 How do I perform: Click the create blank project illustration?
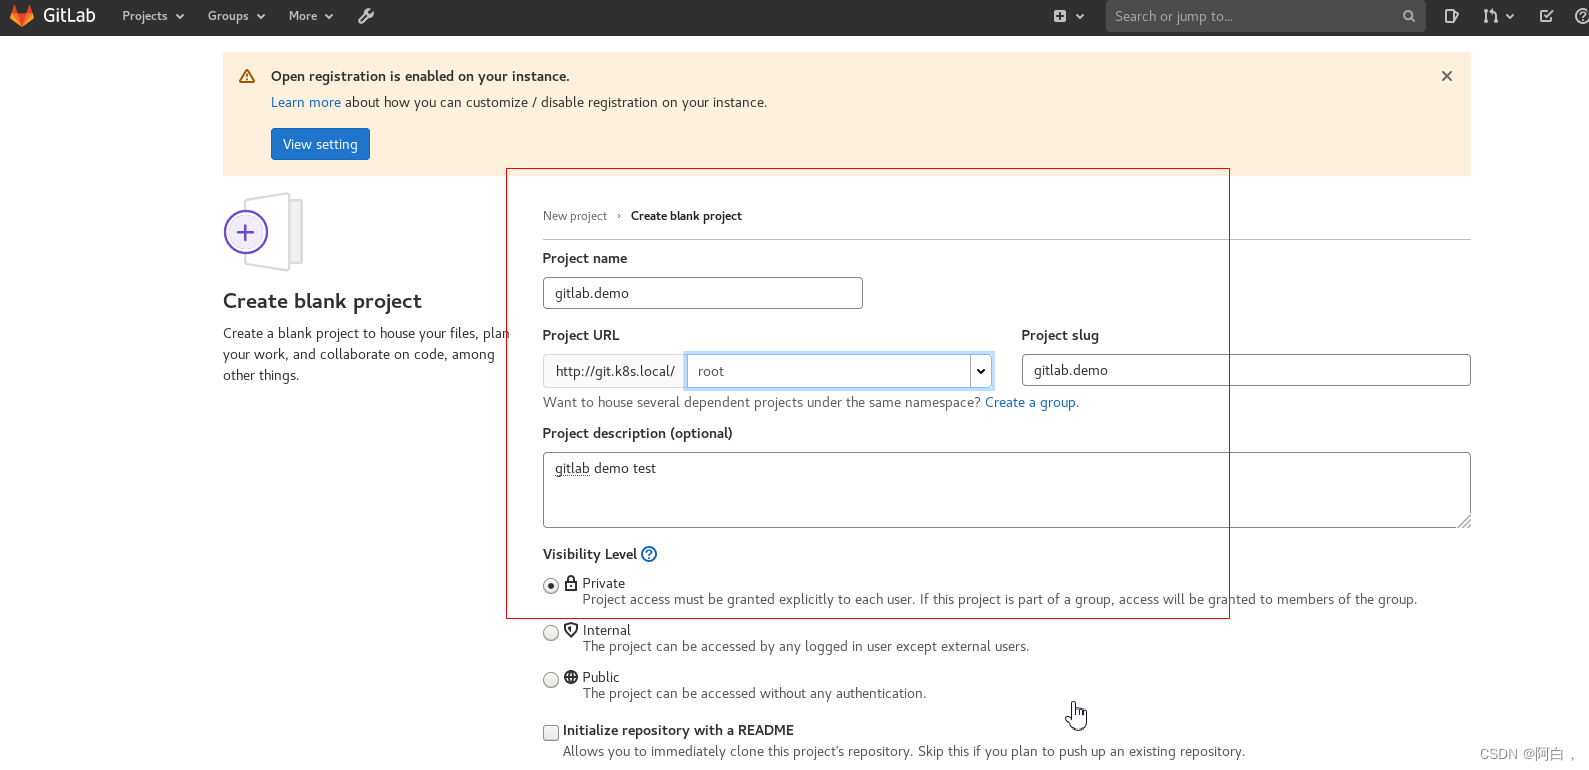263,232
